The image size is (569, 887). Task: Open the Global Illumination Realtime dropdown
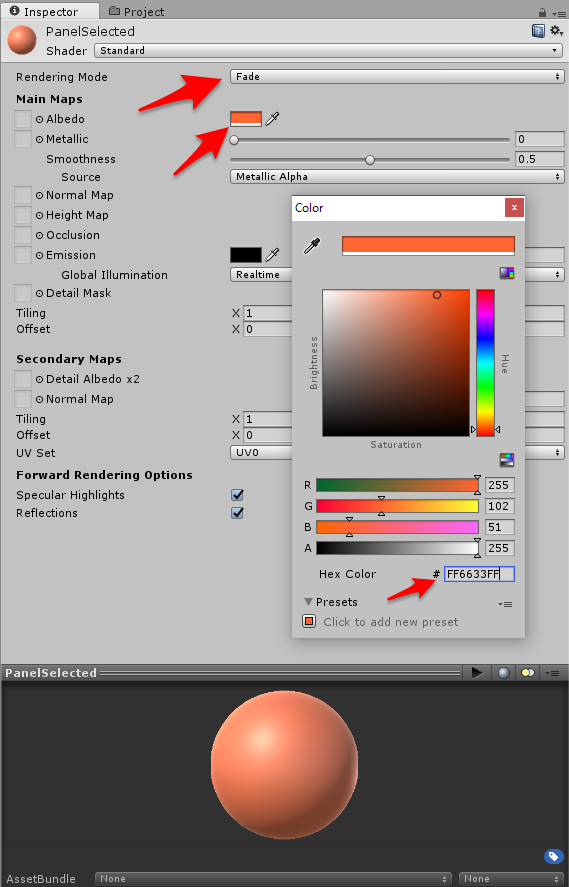[261, 274]
